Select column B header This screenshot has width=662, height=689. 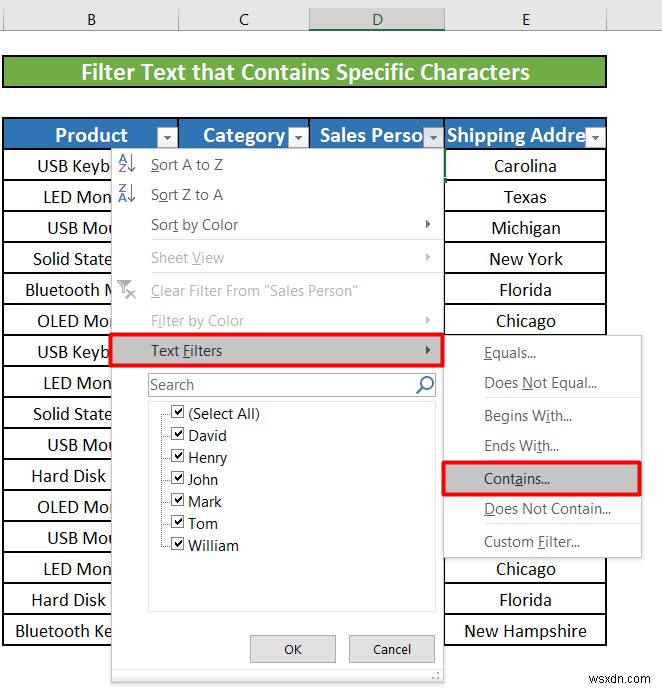tap(91, 19)
